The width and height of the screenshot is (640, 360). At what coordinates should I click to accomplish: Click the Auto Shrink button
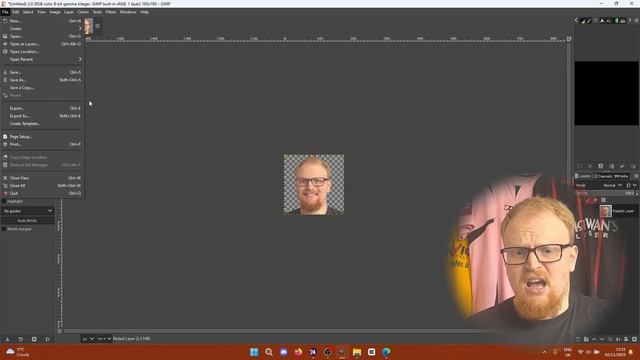click(27, 221)
